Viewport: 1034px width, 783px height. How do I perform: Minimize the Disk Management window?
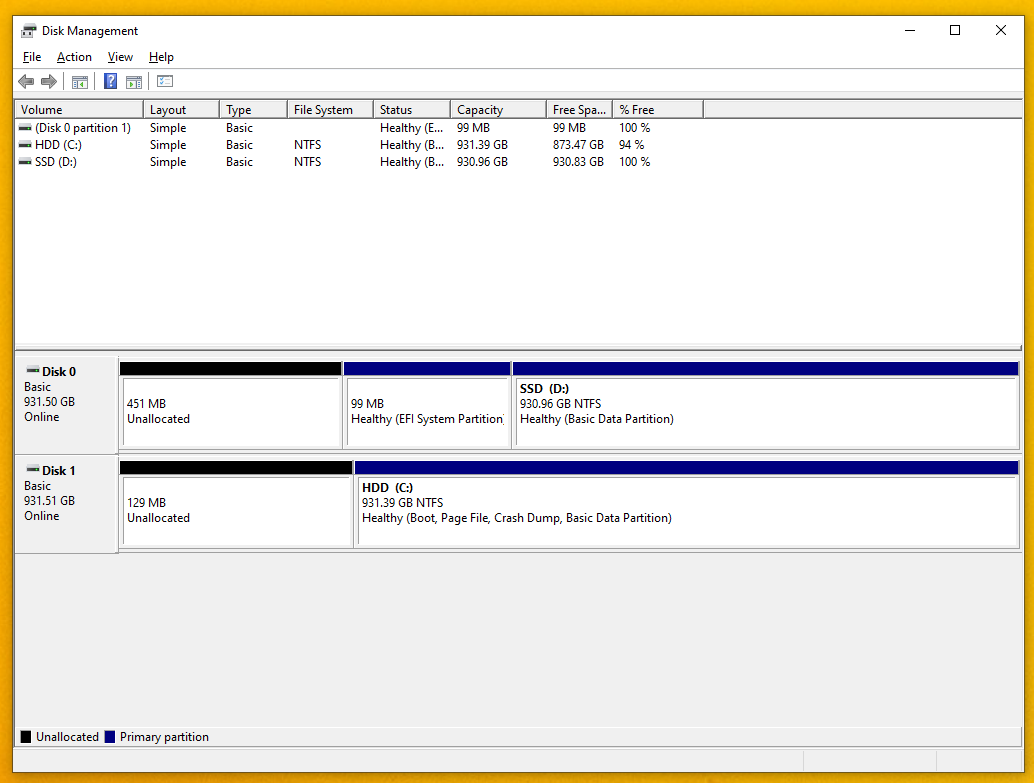click(x=910, y=30)
